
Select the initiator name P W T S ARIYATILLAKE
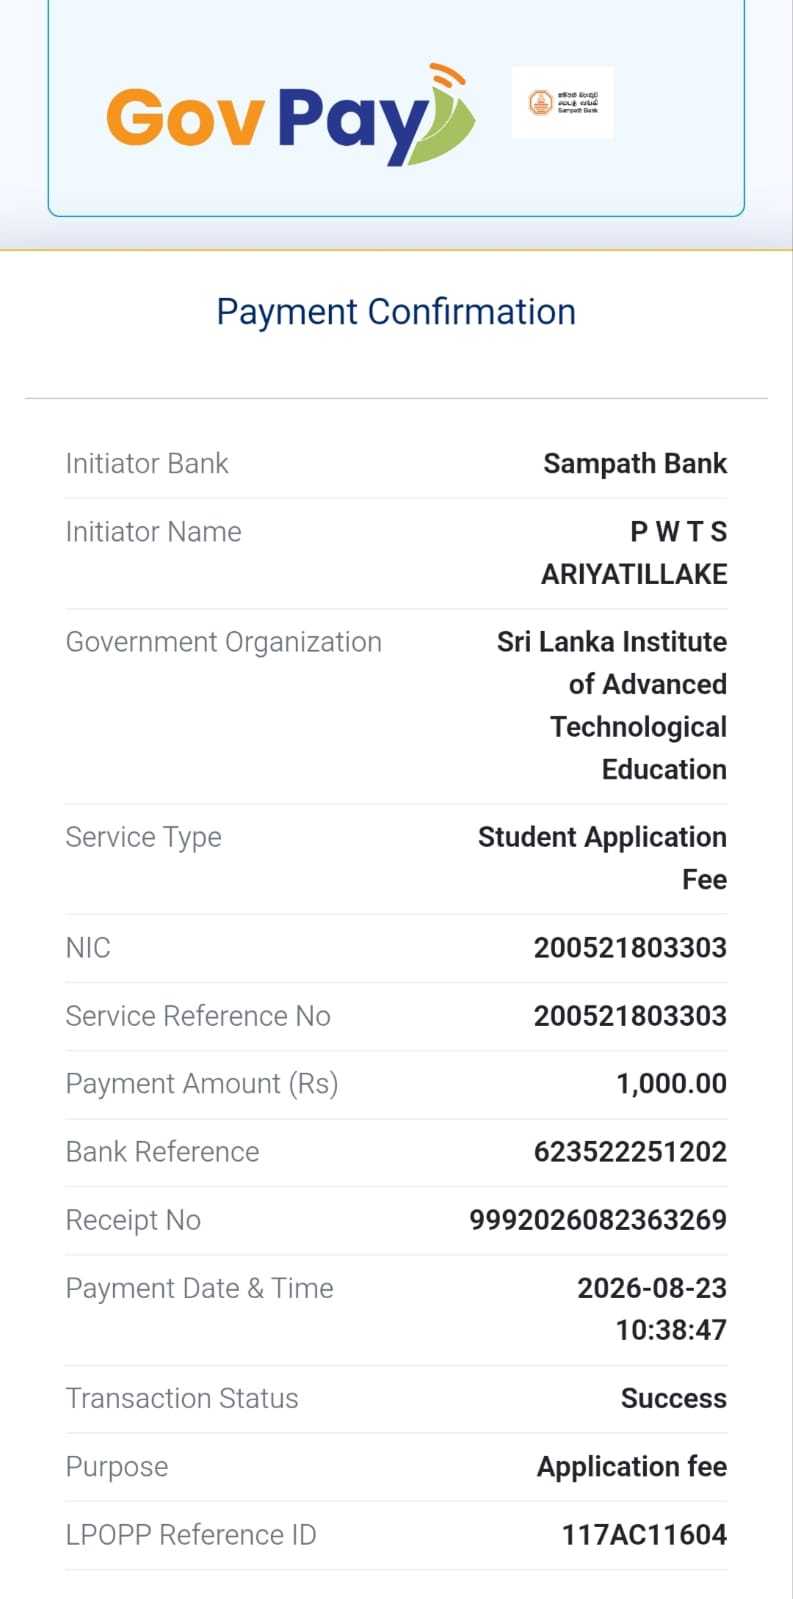[x=634, y=553]
